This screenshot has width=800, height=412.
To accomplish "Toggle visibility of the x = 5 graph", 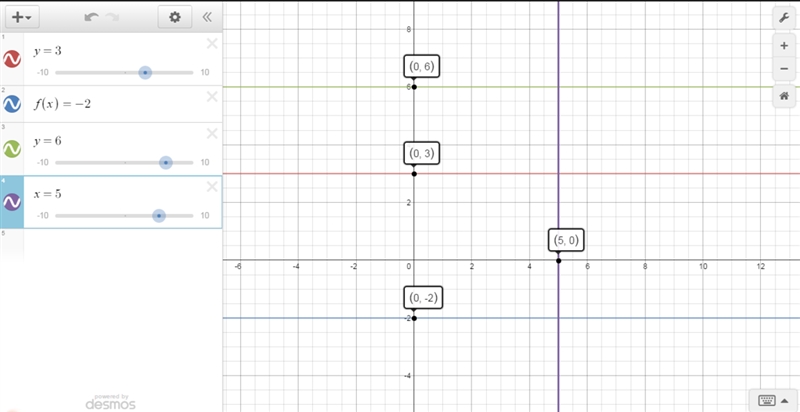I will pyautogui.click(x=12, y=202).
